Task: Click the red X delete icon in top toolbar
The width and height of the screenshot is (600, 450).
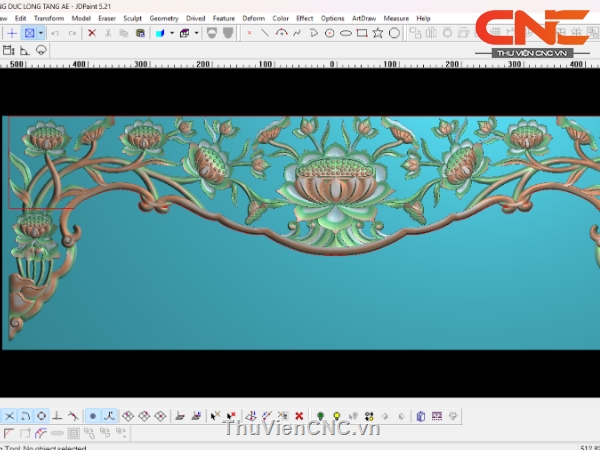Action: click(x=92, y=33)
